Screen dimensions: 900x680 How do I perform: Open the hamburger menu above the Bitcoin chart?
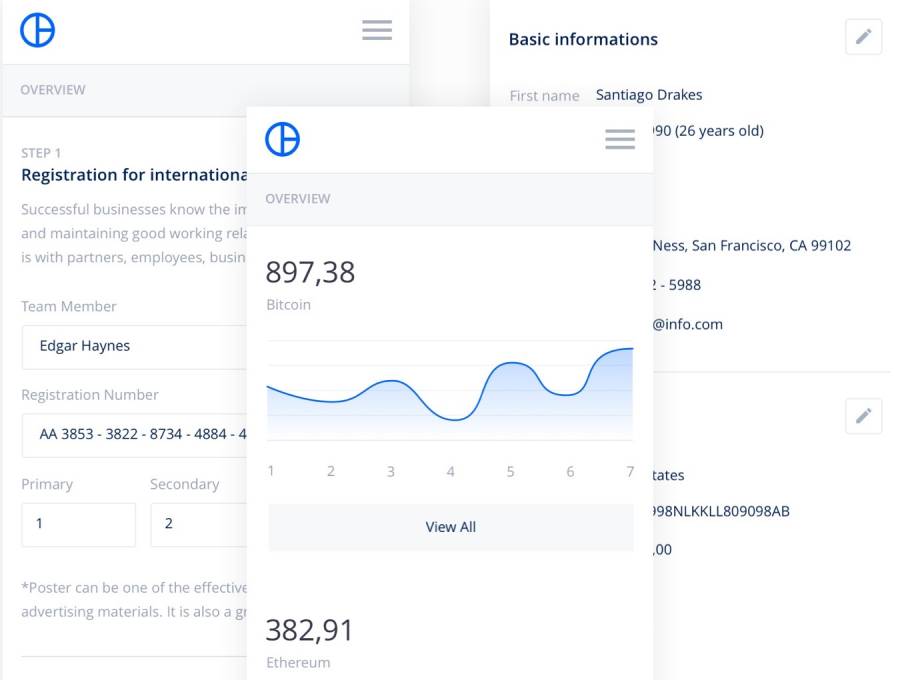pos(620,140)
